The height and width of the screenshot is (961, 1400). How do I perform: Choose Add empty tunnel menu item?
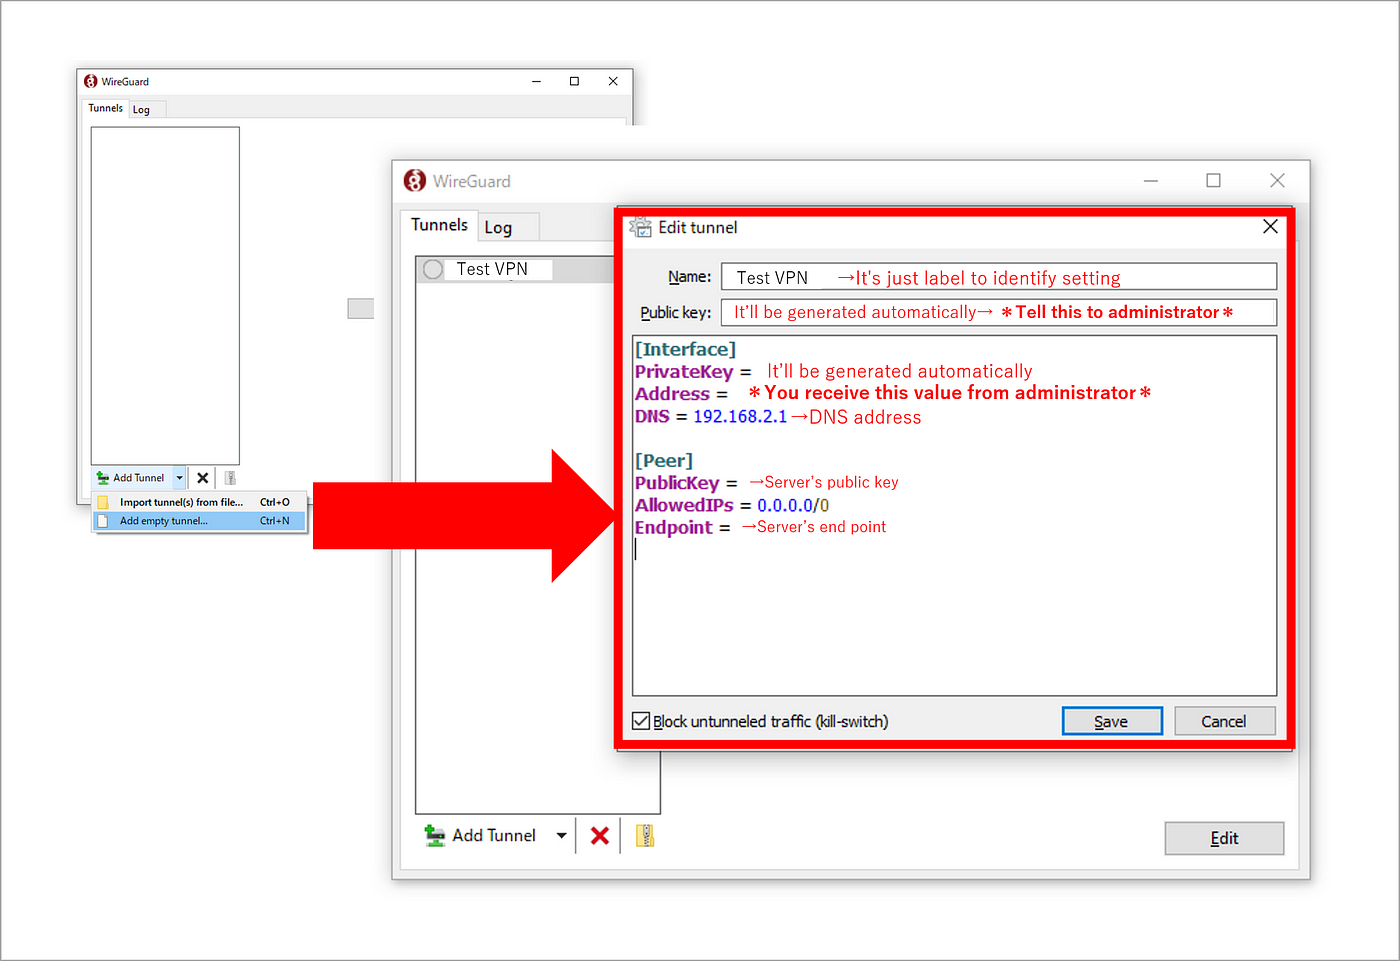tap(199, 521)
